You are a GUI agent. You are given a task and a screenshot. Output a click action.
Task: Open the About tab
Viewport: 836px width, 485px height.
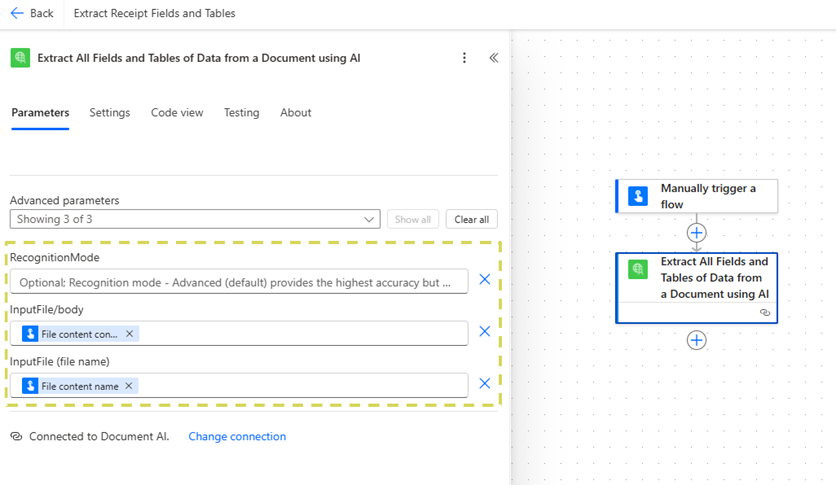(x=295, y=113)
